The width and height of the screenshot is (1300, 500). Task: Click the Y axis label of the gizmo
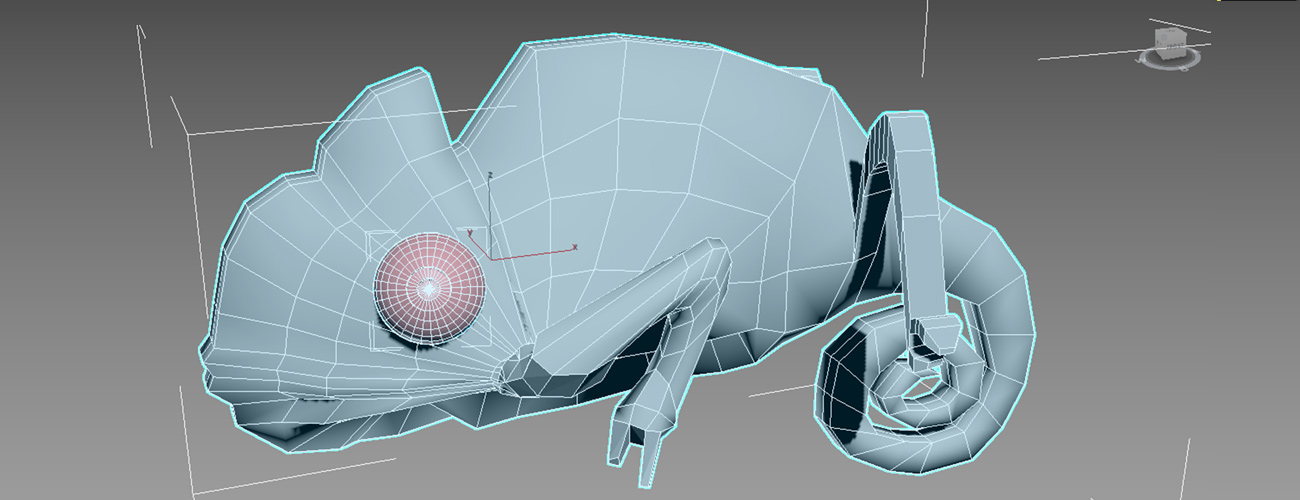point(470,232)
